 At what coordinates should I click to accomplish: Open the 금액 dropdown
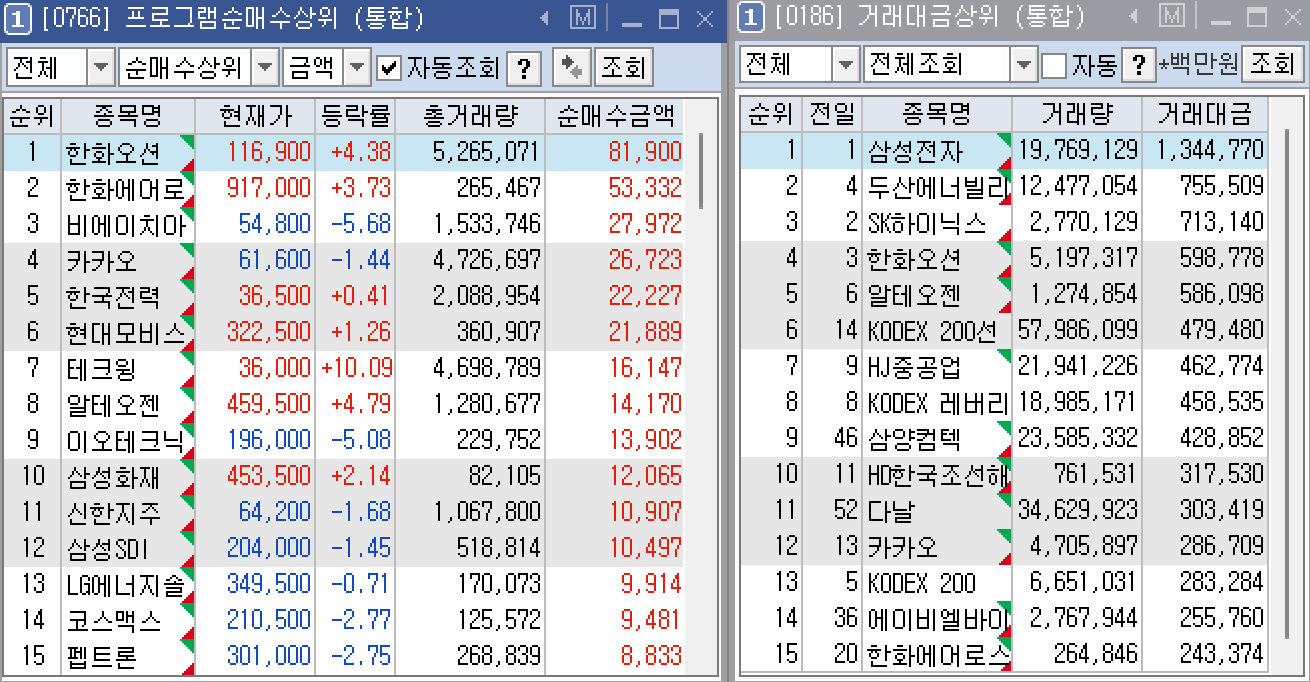click(x=358, y=68)
